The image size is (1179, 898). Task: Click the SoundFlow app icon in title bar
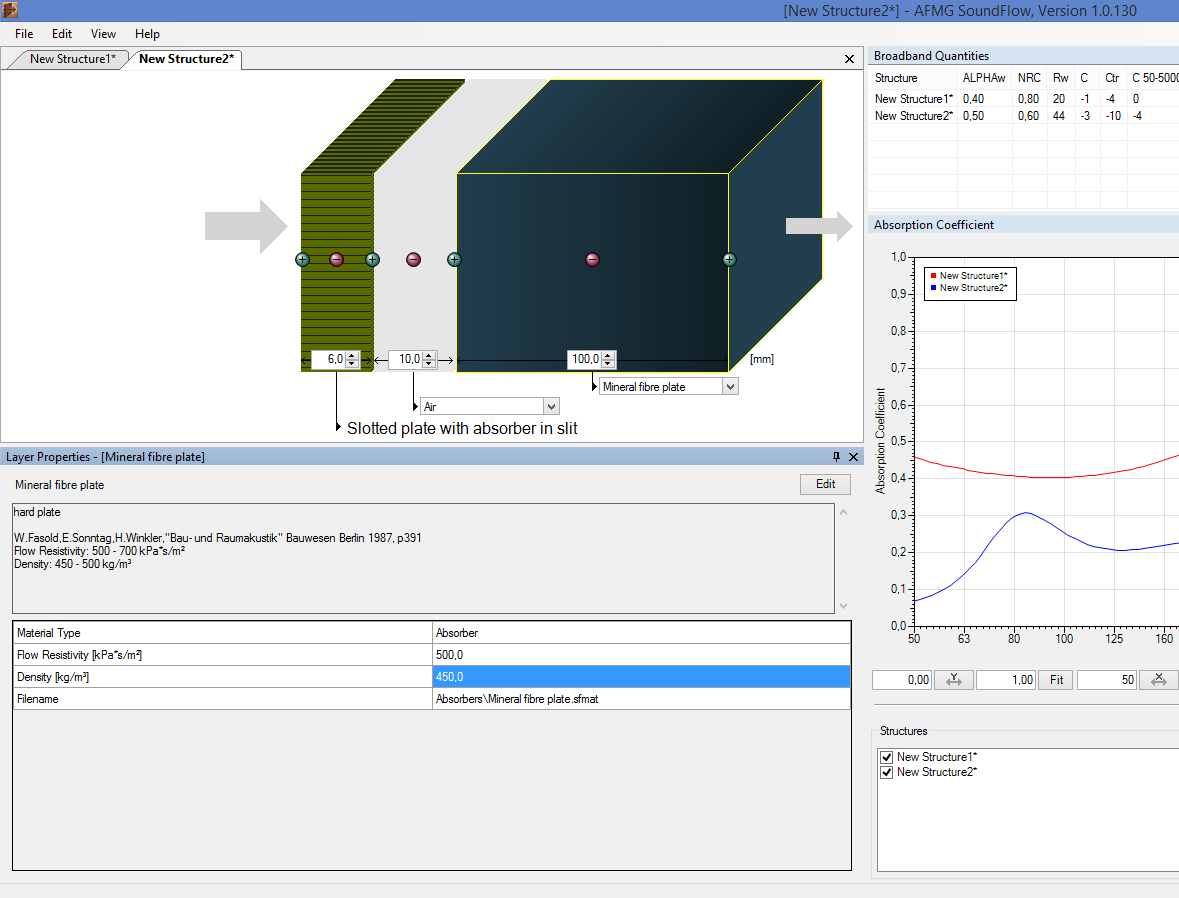click(10, 10)
